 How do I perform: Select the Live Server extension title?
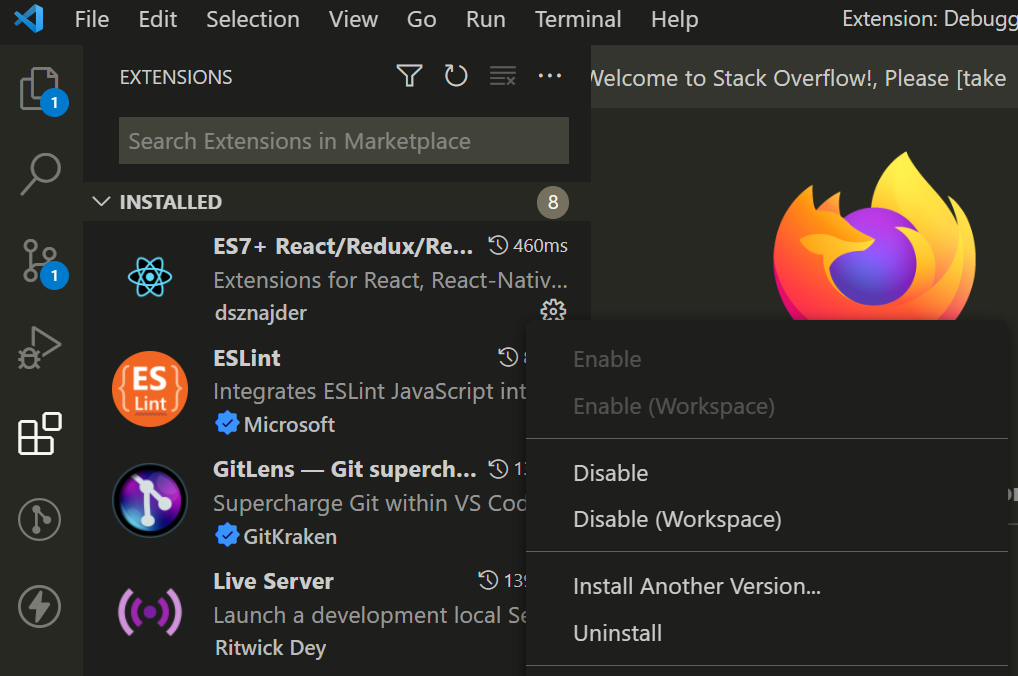pyautogui.click(x=273, y=581)
